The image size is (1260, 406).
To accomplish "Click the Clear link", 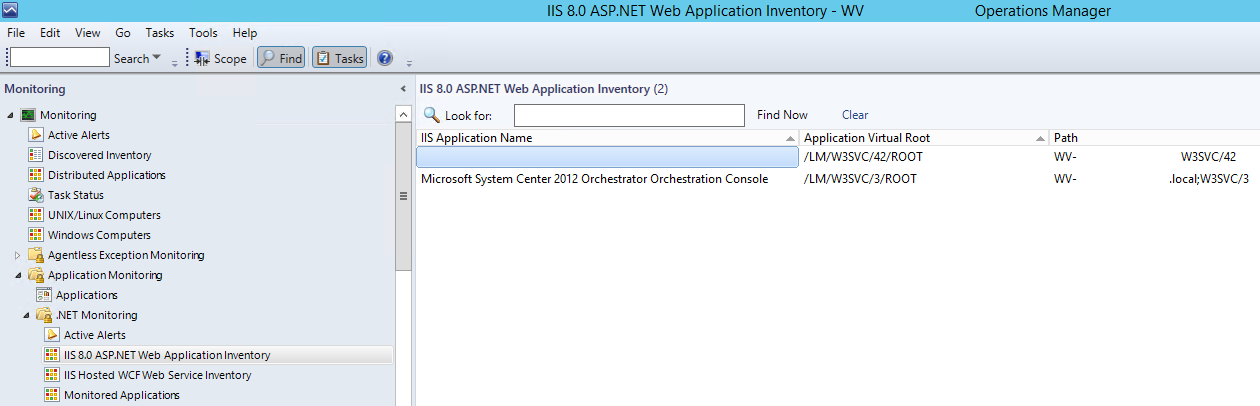I will click(855, 115).
